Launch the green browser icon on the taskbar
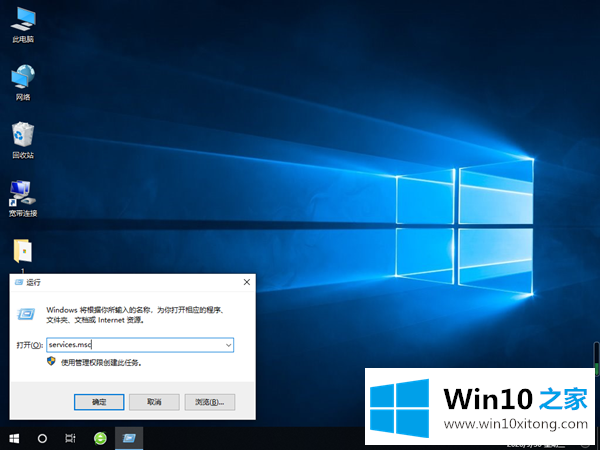 click(x=100, y=438)
